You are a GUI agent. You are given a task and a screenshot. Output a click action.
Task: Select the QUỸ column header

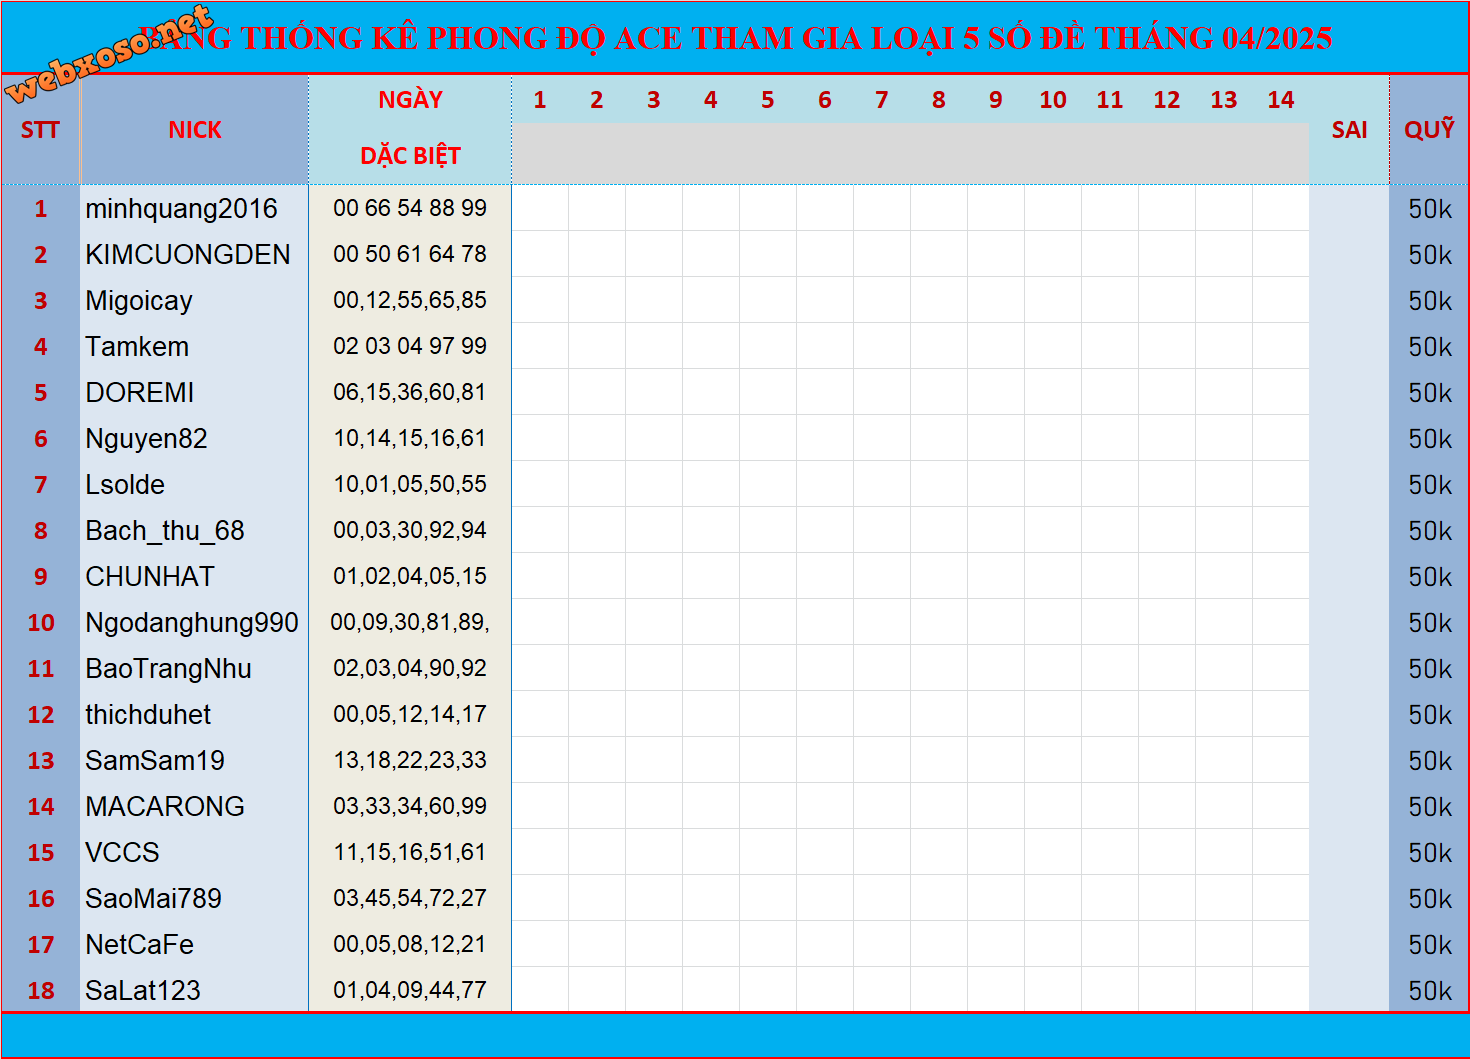tap(1429, 130)
